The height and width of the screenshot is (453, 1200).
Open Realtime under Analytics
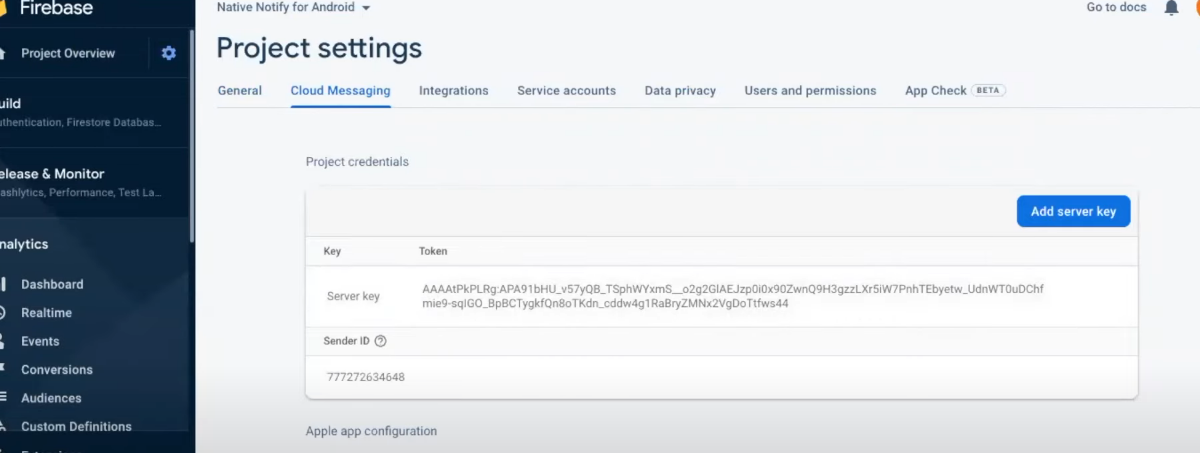coord(46,313)
